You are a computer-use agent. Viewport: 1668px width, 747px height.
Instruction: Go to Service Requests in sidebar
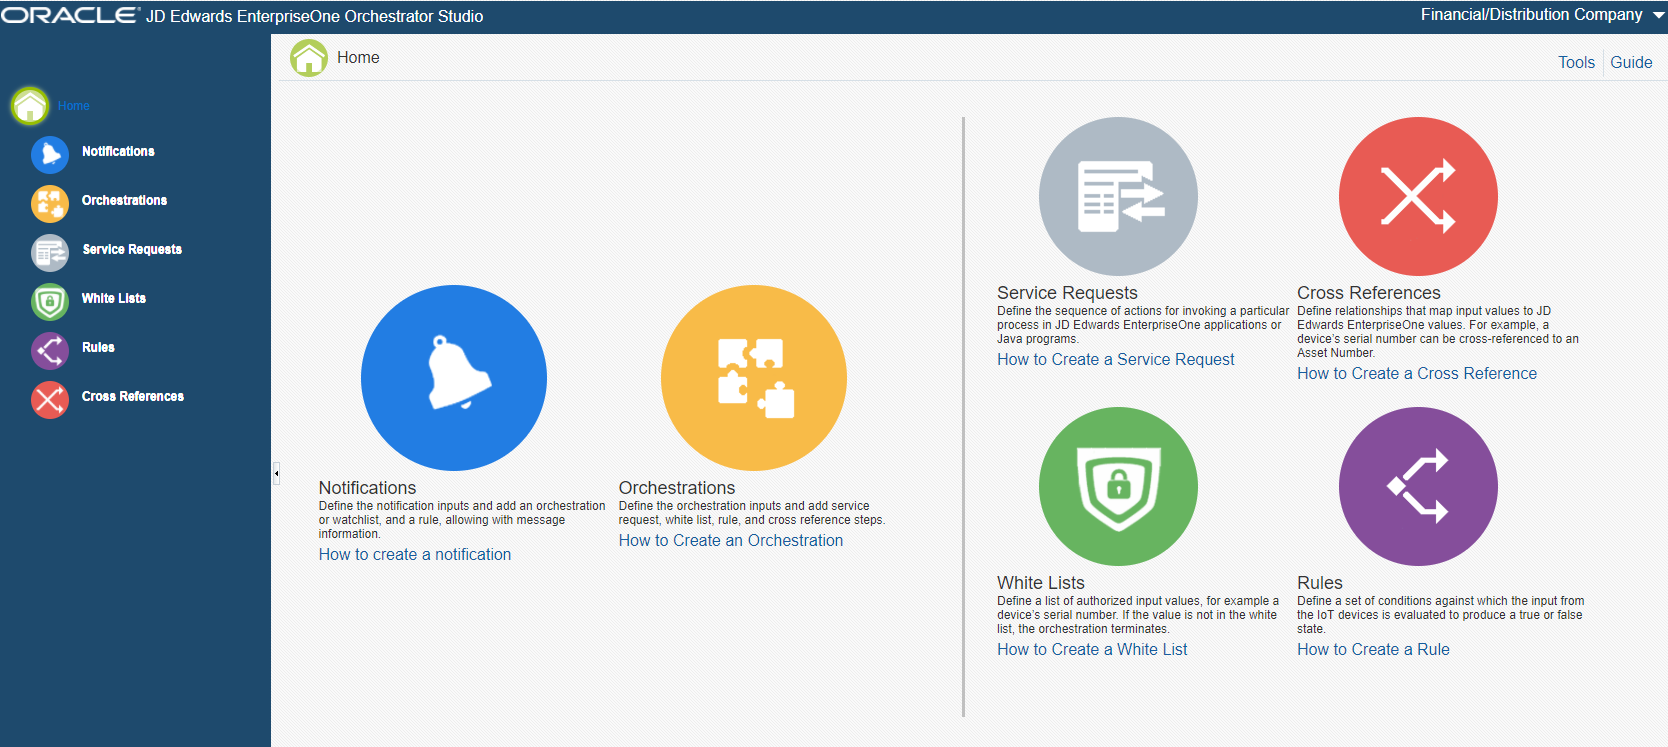132,250
